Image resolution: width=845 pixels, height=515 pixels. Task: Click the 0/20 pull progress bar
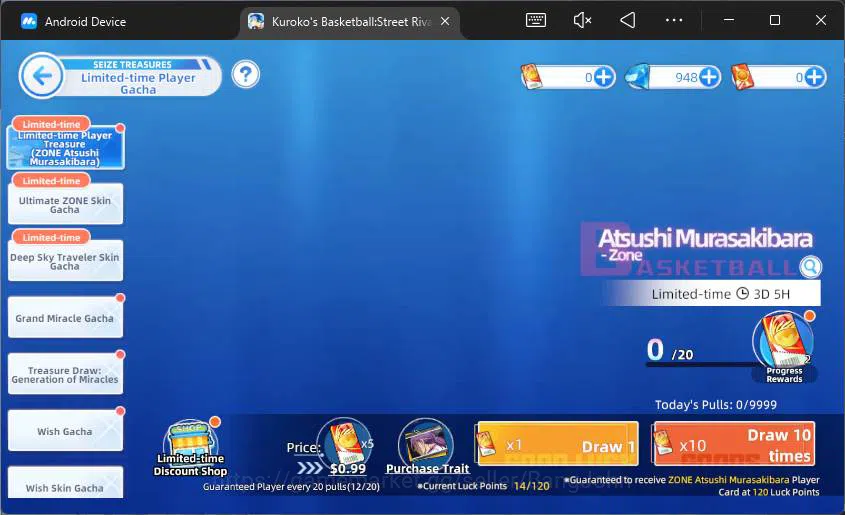701,365
